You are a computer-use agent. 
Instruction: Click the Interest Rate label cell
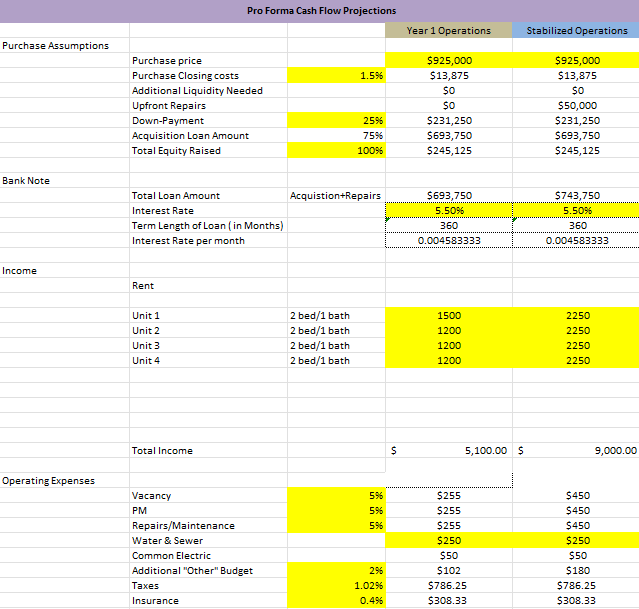(208, 211)
